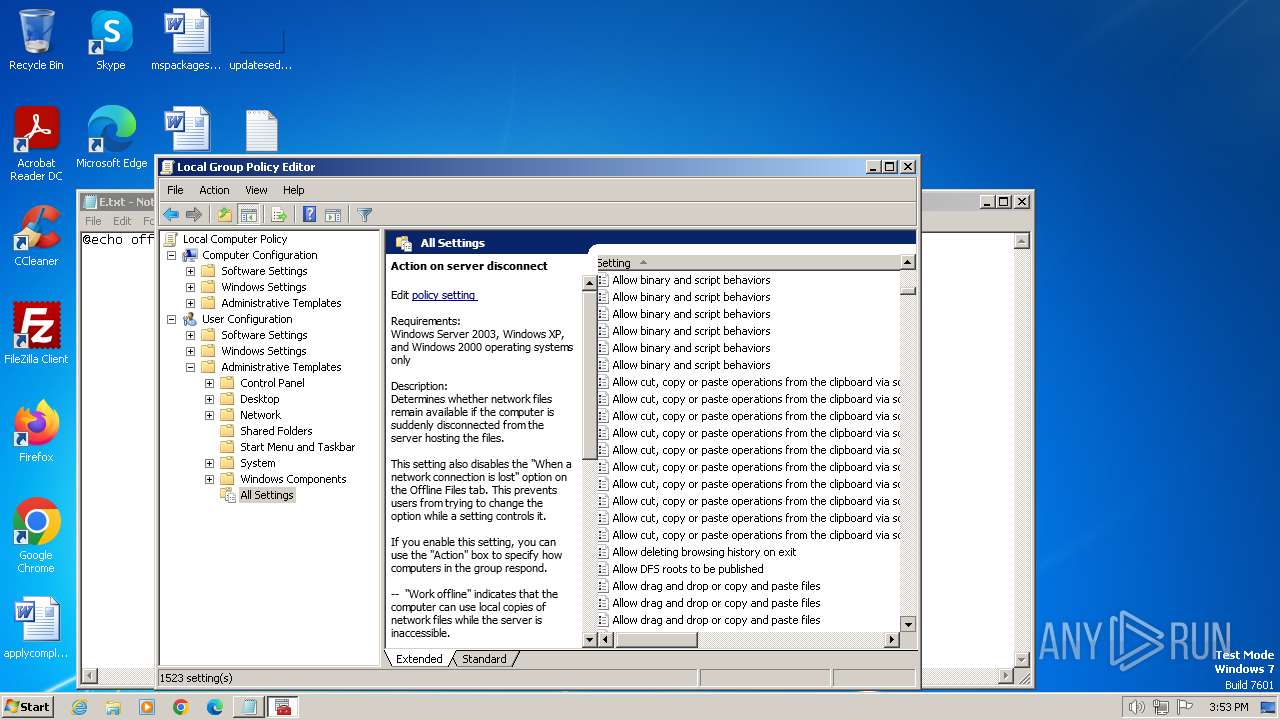Expand Software Settings under Computer Configuration

190,271
